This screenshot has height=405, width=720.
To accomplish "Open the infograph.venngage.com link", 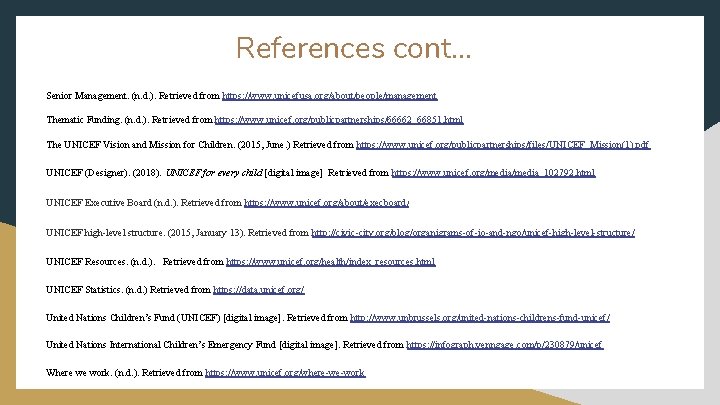I will 505,344.
